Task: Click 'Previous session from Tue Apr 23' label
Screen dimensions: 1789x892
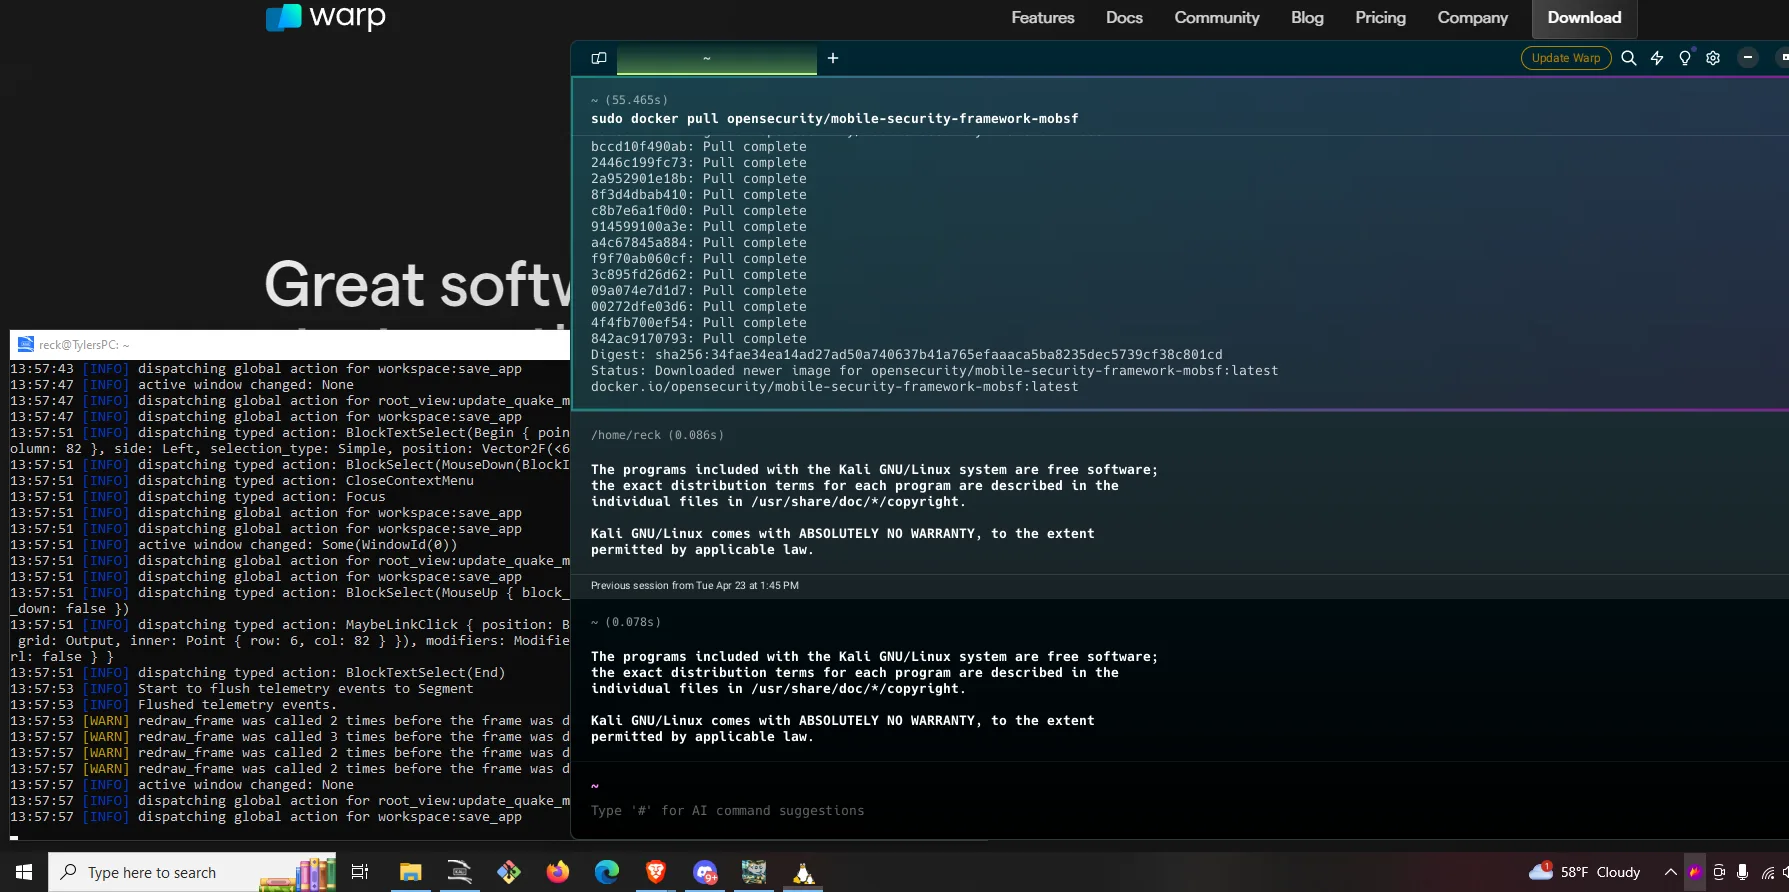Action: pos(695,586)
